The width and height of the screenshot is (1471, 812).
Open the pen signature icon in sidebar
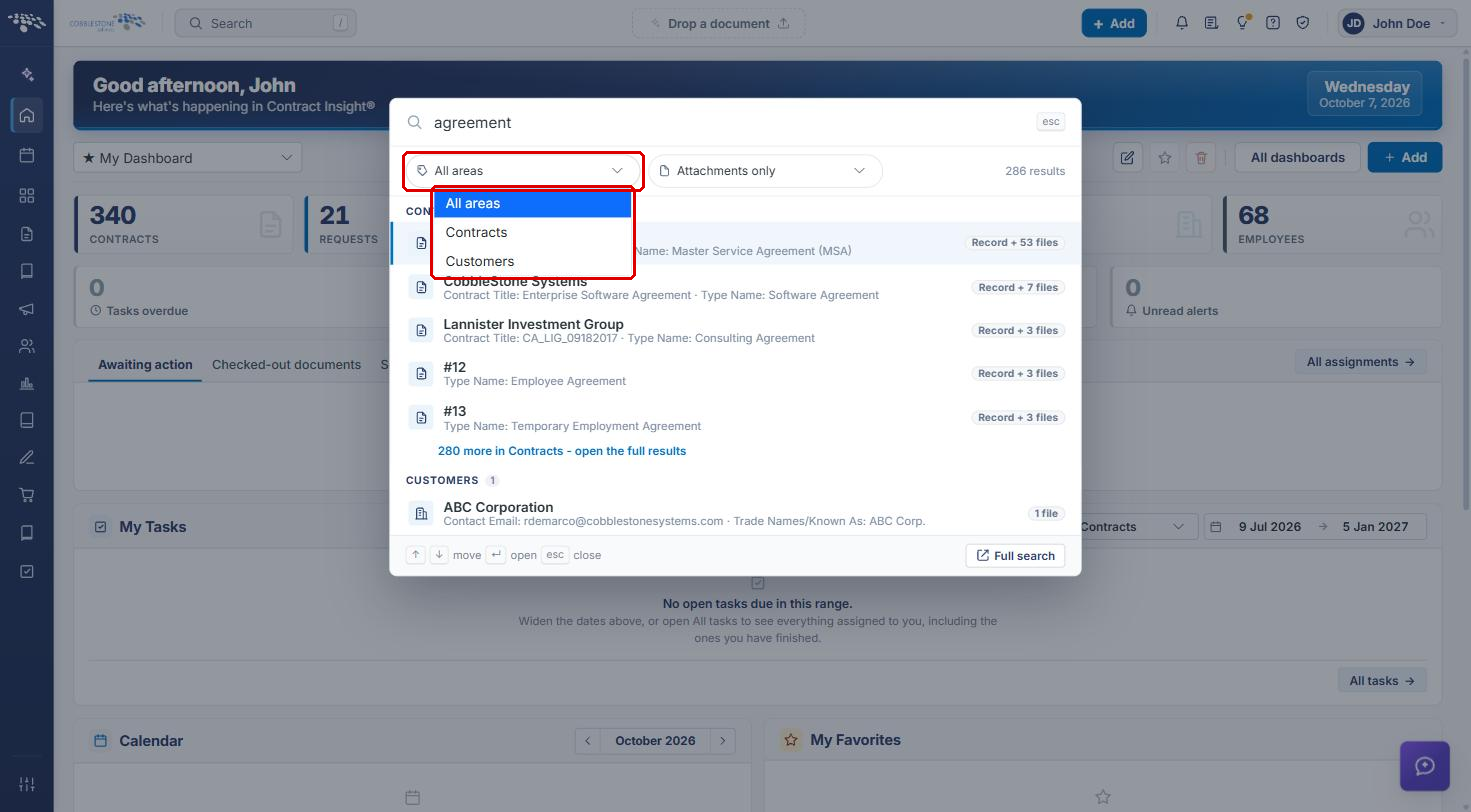tap(27, 457)
